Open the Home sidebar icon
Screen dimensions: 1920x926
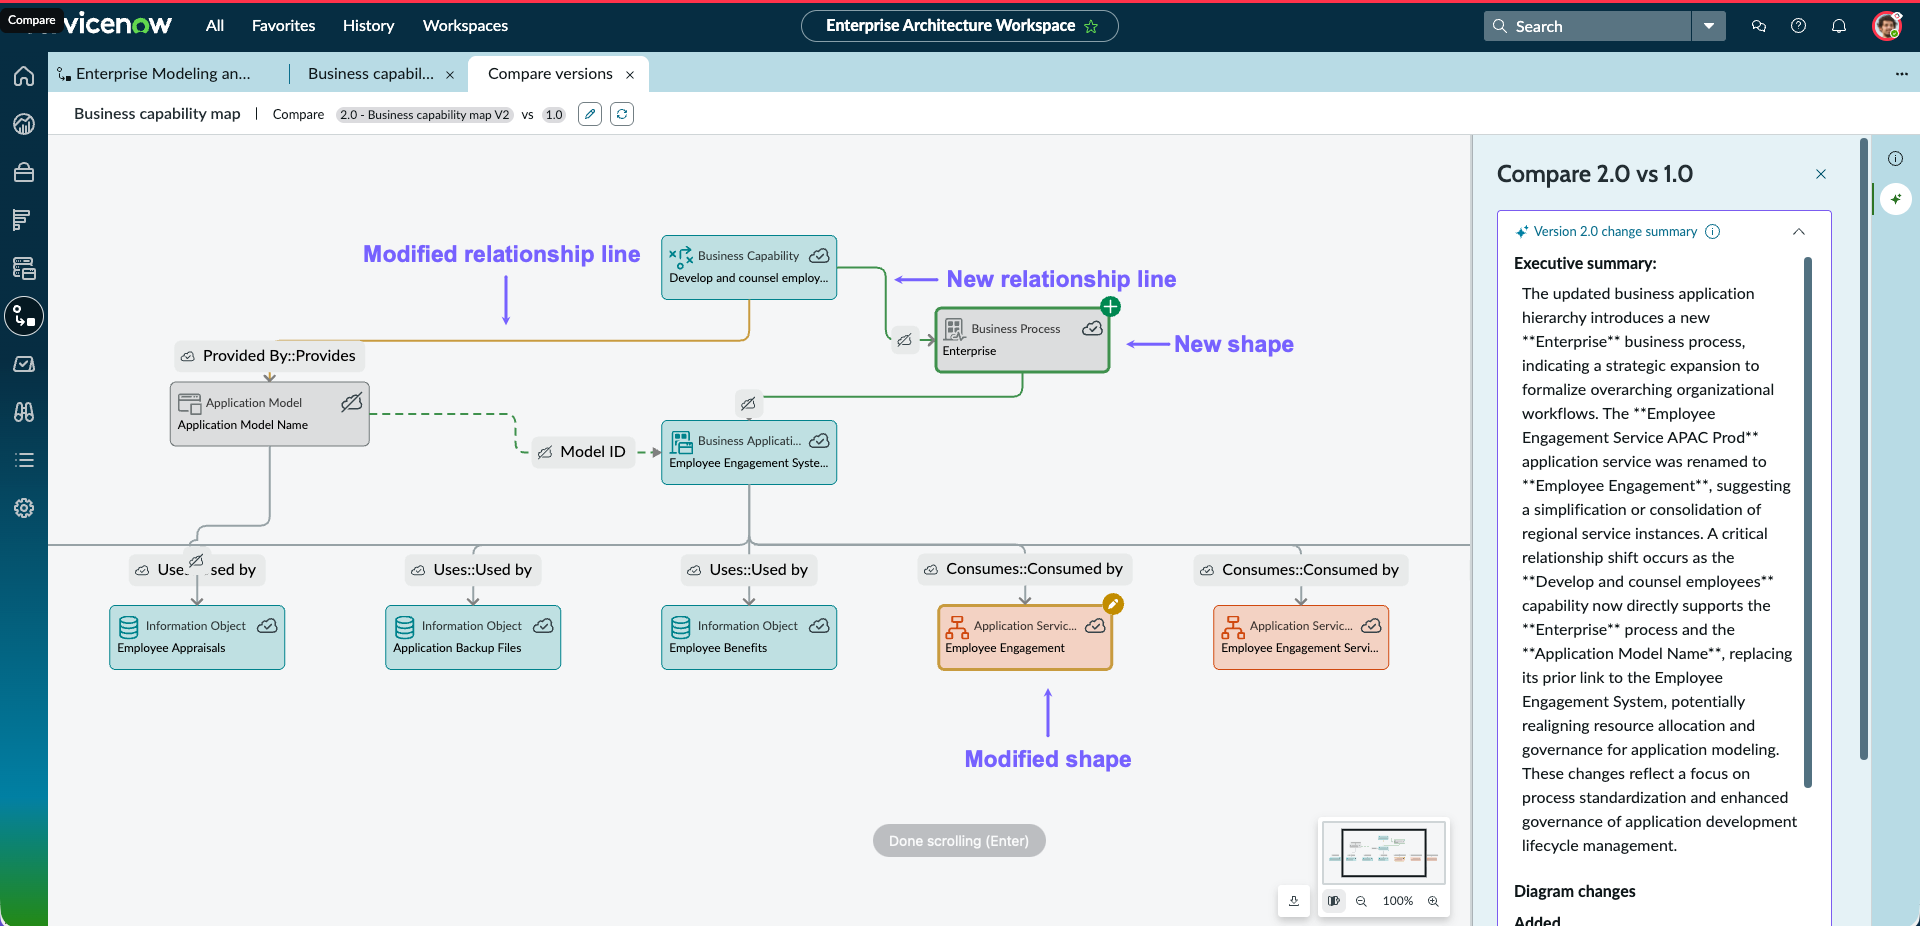(x=24, y=76)
